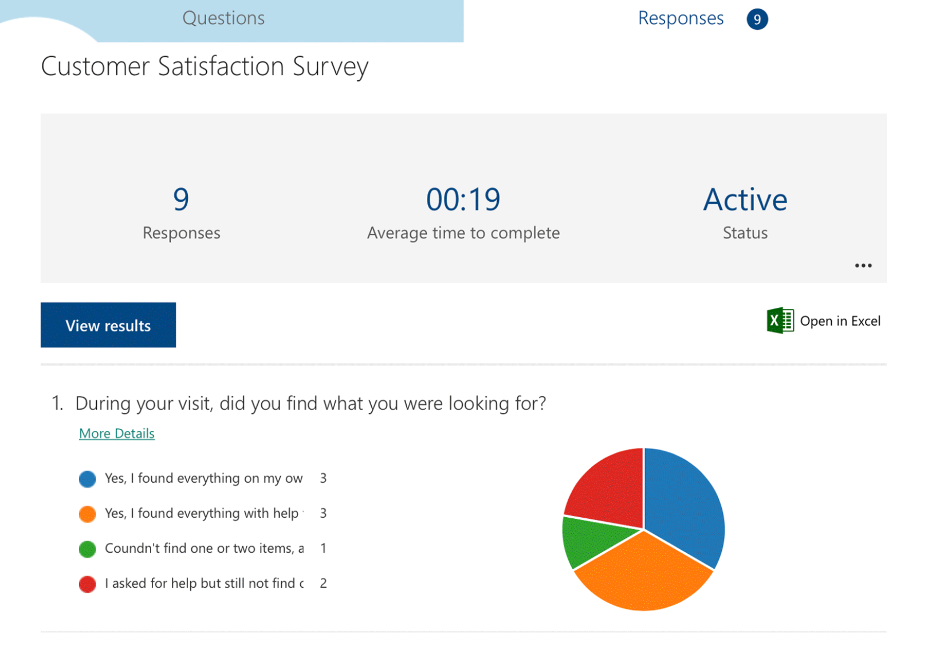Click the Excel icon beside Open in Excel
Viewport: 936px width, 658px height.
(780, 320)
